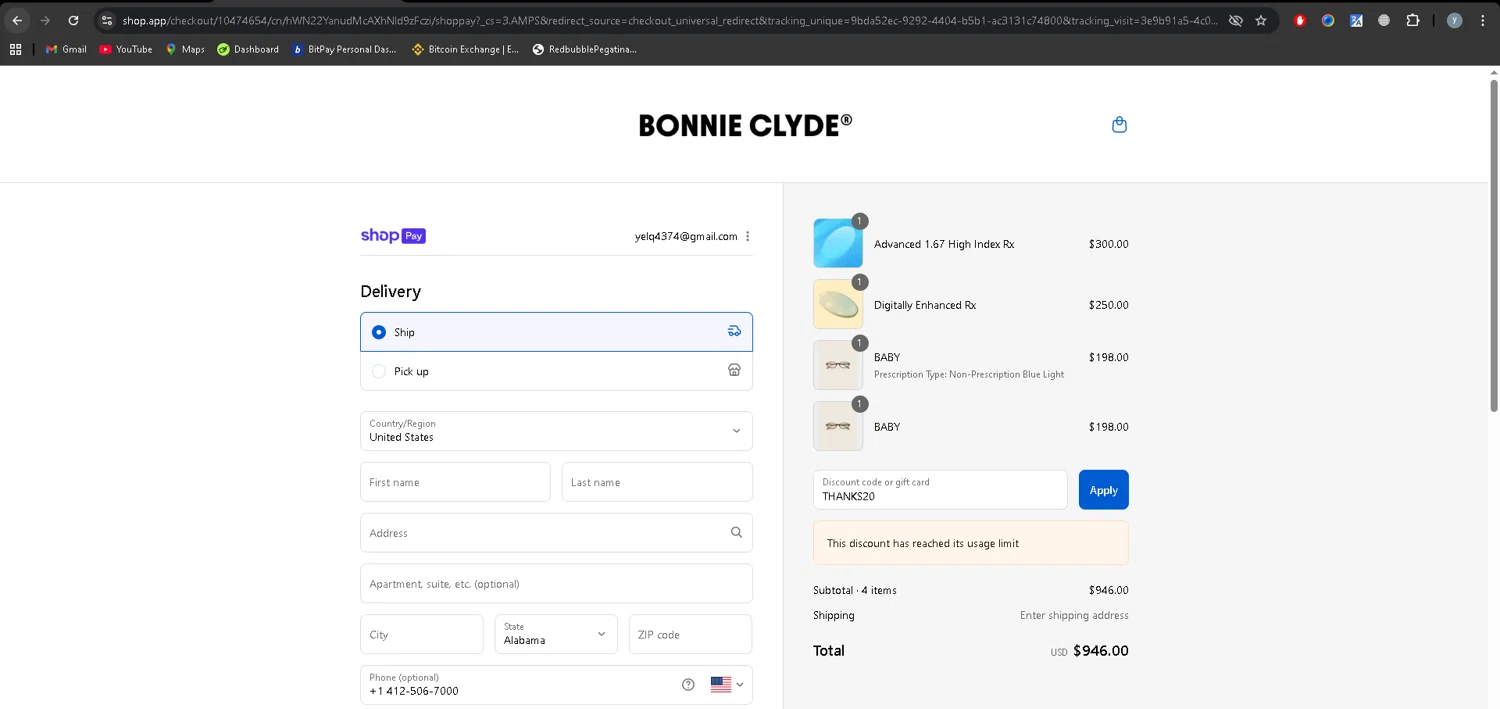Click 'Enter shipping address' text
Screen dimensions: 1500x709
point(1074,615)
